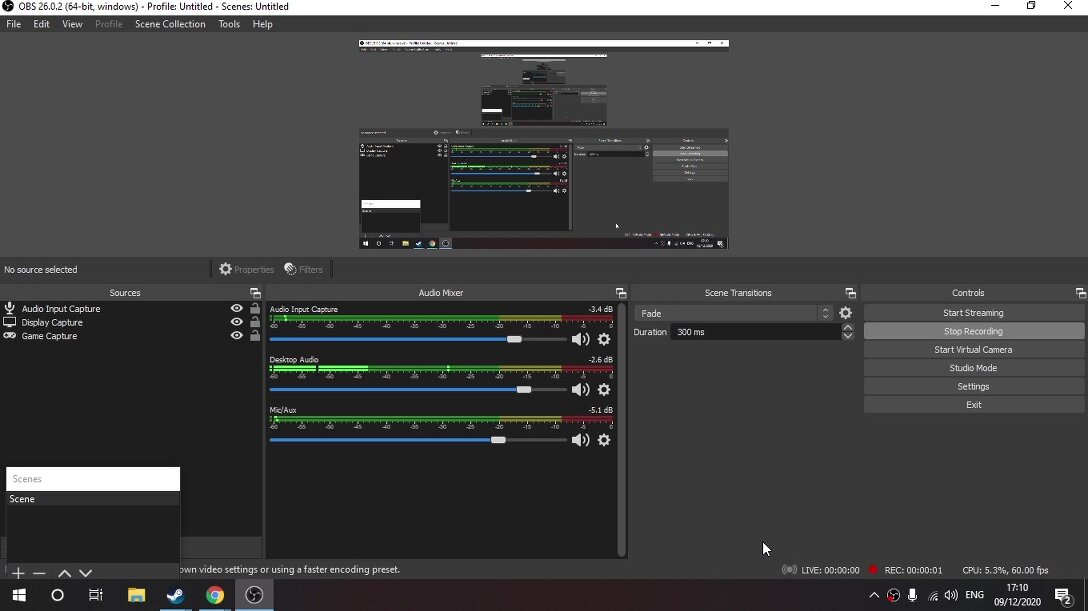Viewport: 1088px width, 611px height.
Task: Toggle the lock on Game Capture source
Action: pos(255,337)
